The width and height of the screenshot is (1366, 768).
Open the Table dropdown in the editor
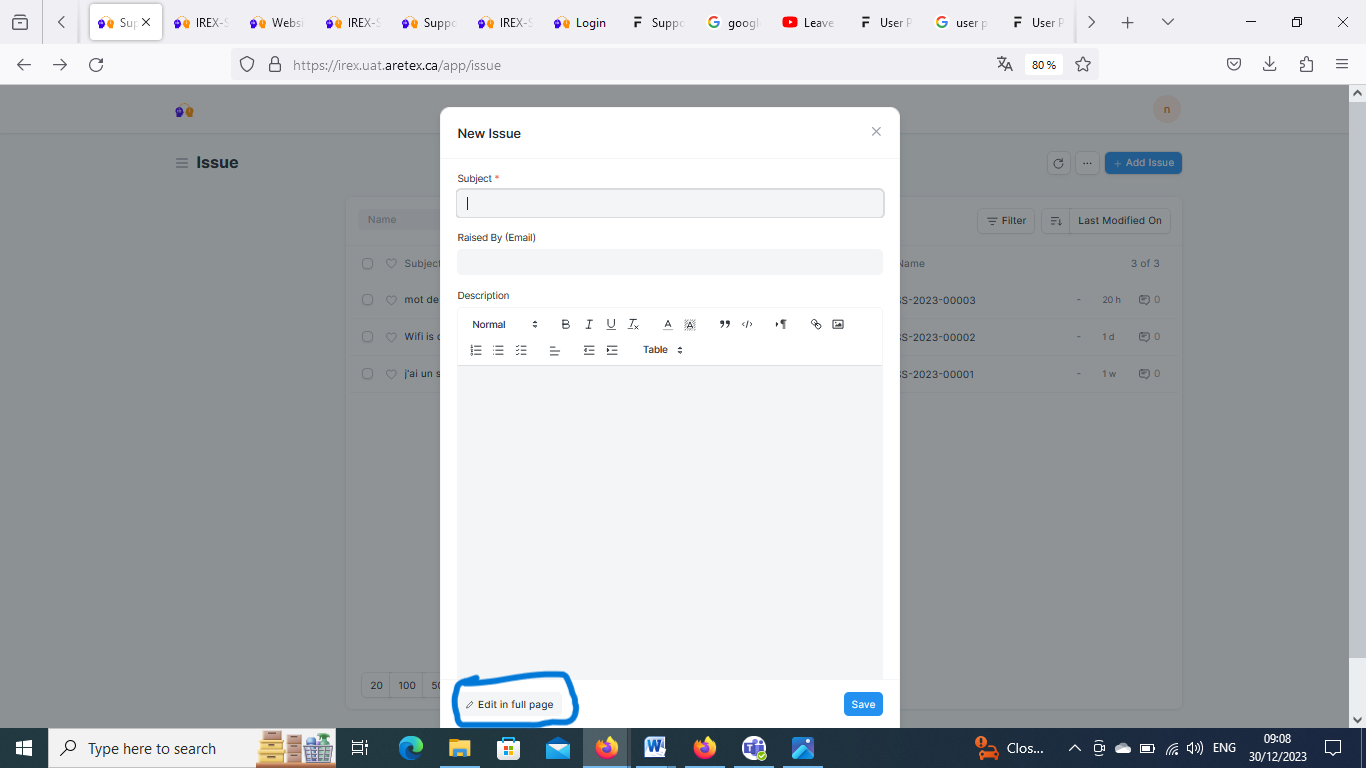[x=663, y=350]
